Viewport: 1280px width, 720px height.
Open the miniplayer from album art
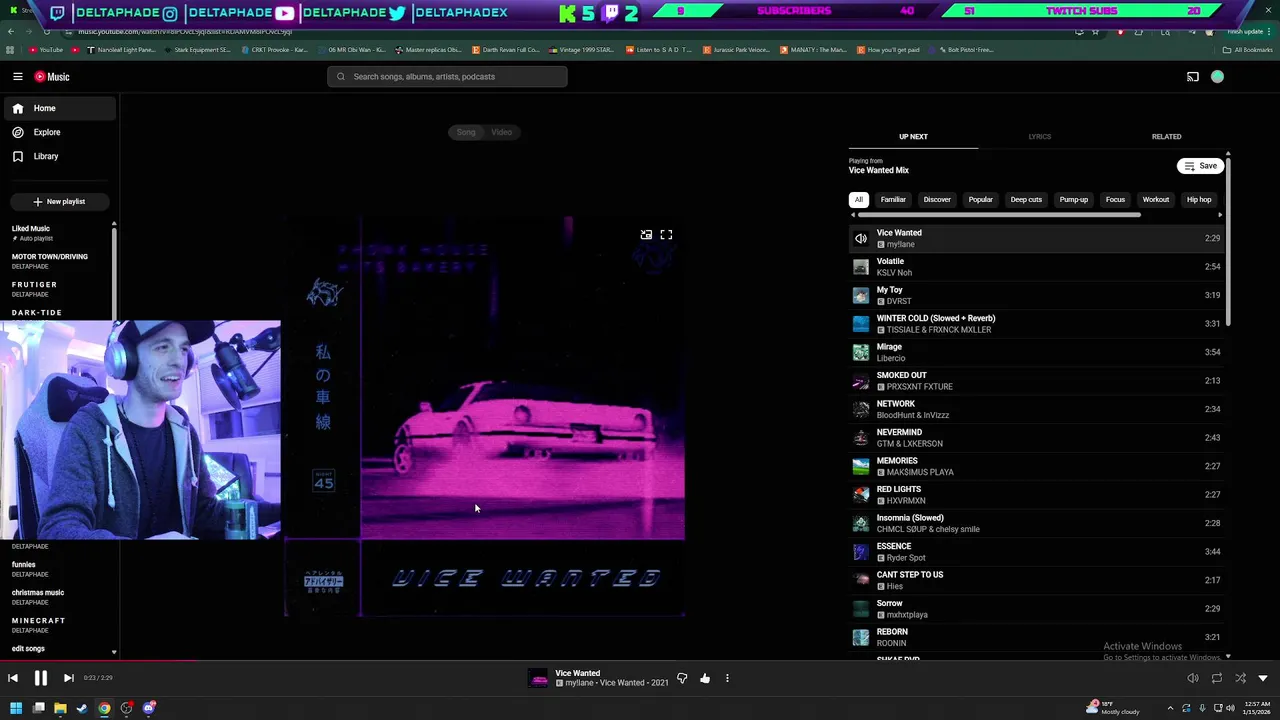click(x=646, y=235)
